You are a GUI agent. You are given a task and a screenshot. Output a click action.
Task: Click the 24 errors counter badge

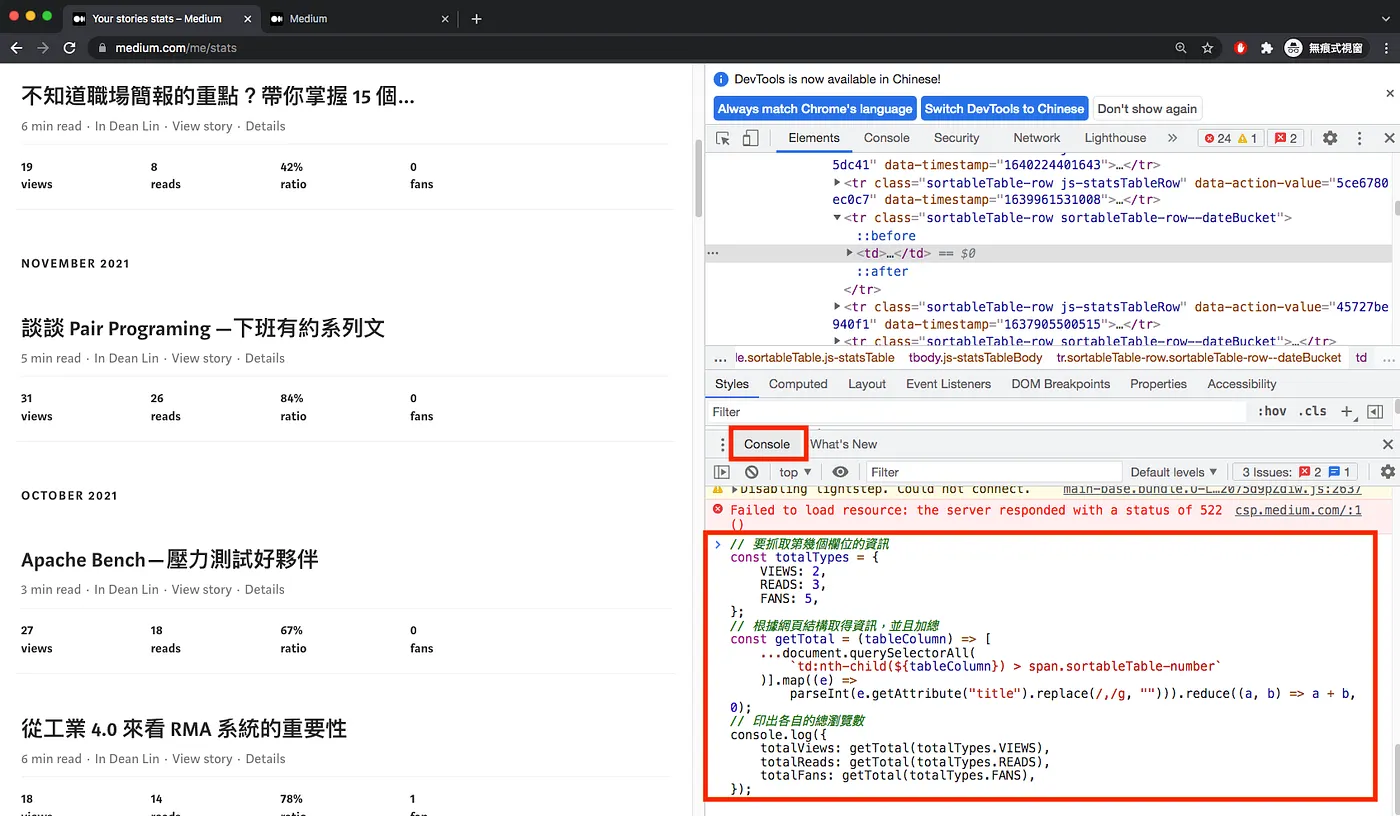pos(1217,138)
